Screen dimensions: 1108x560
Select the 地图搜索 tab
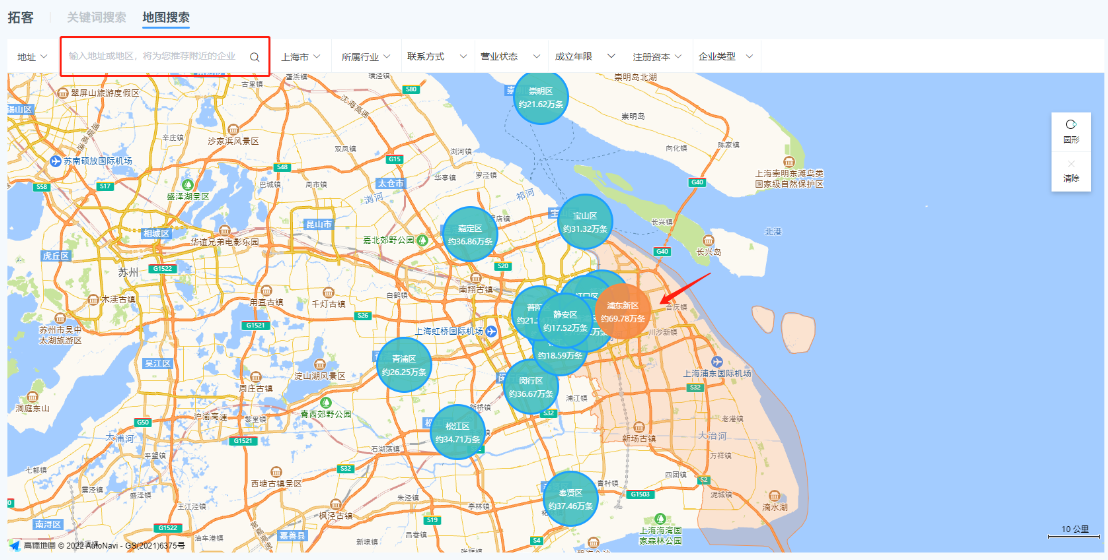point(165,18)
